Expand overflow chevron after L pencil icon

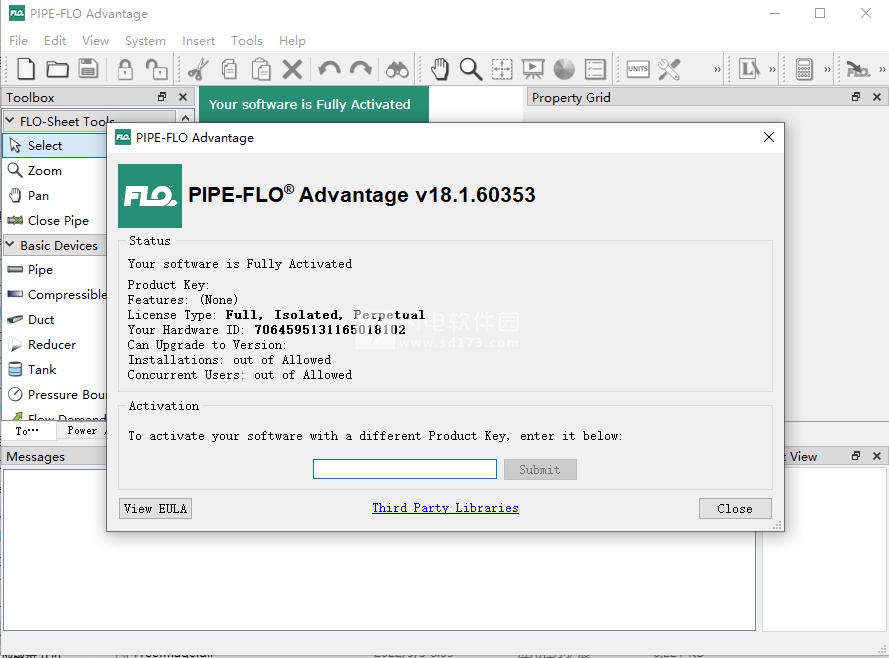coord(772,69)
